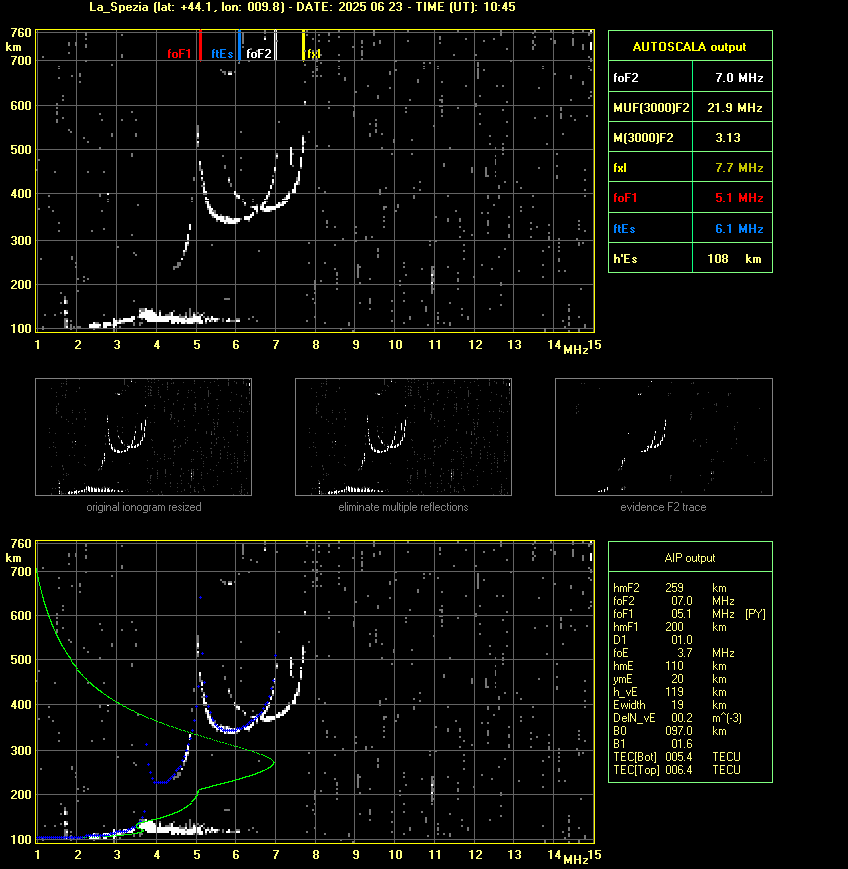The width and height of the screenshot is (848, 869).
Task: Select the h_vE 119 km row
Action: click(670, 692)
